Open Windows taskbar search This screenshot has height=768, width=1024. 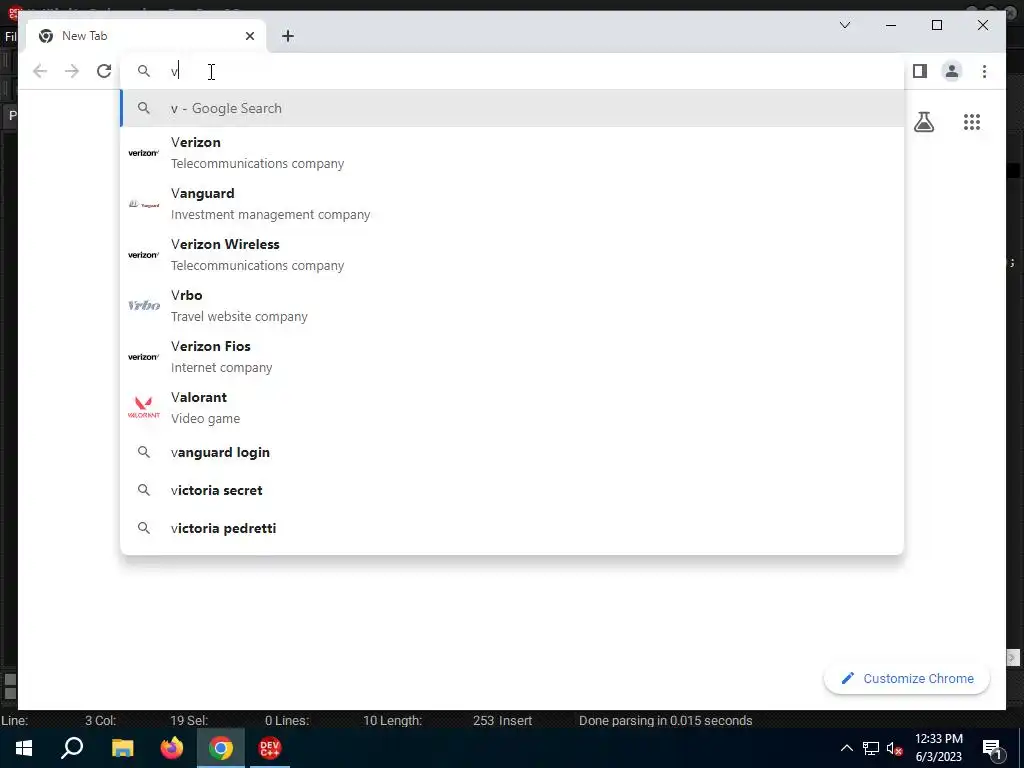pyautogui.click(x=72, y=748)
